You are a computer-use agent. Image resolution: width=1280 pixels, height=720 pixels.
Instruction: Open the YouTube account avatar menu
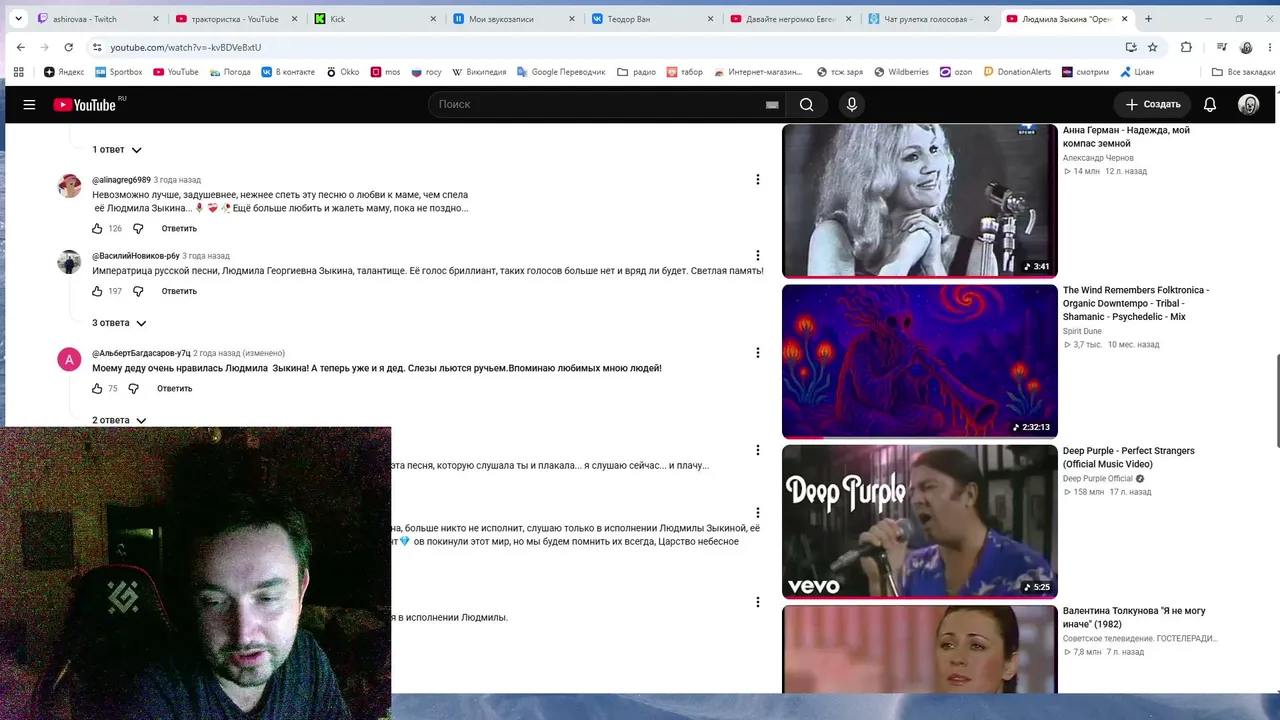pos(1248,104)
